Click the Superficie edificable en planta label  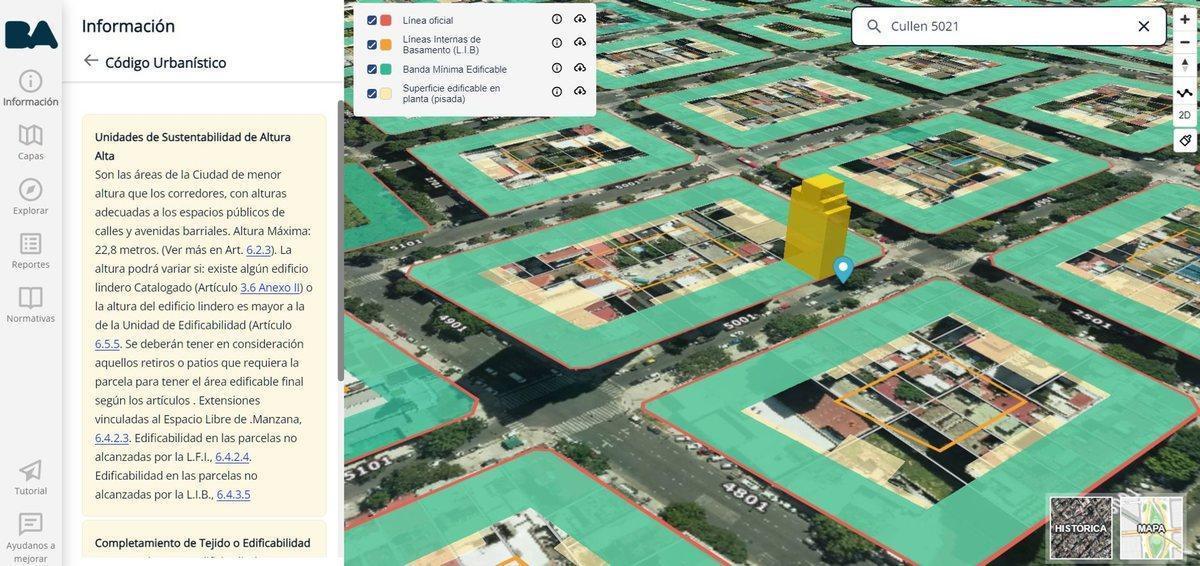[451, 93]
